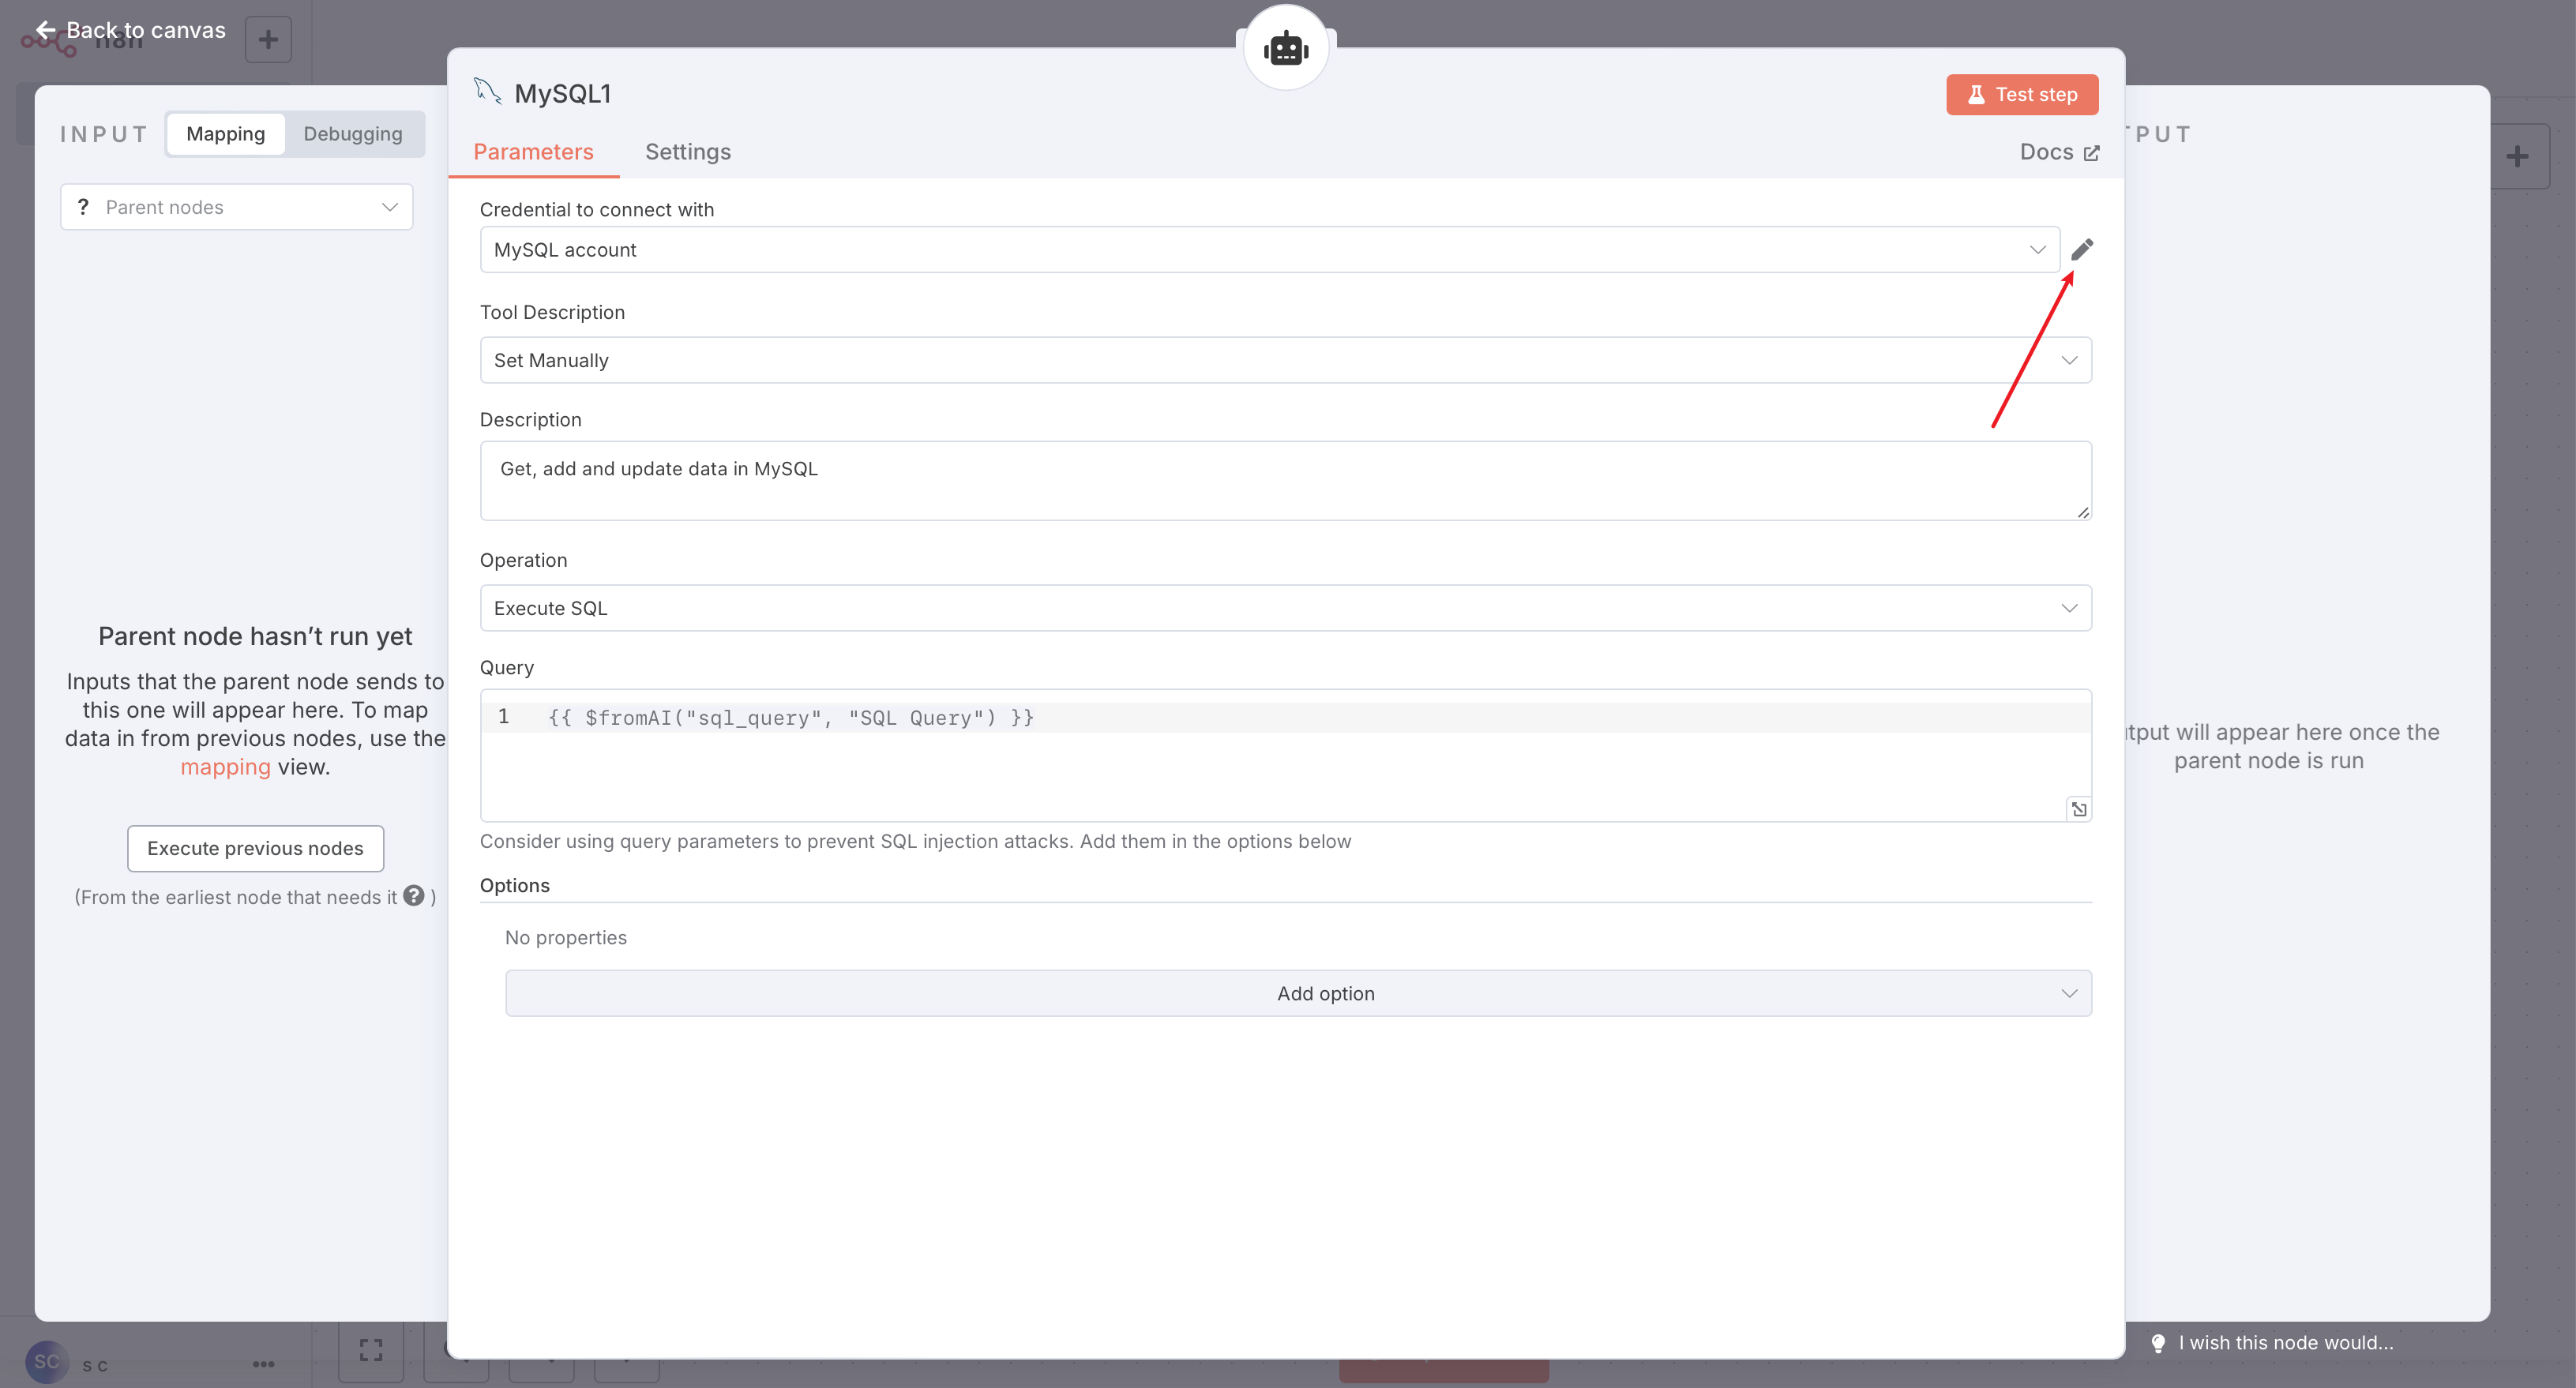Expand the Tool Description Set Manually dropdown
The height and width of the screenshot is (1388, 2576).
pos(1285,360)
